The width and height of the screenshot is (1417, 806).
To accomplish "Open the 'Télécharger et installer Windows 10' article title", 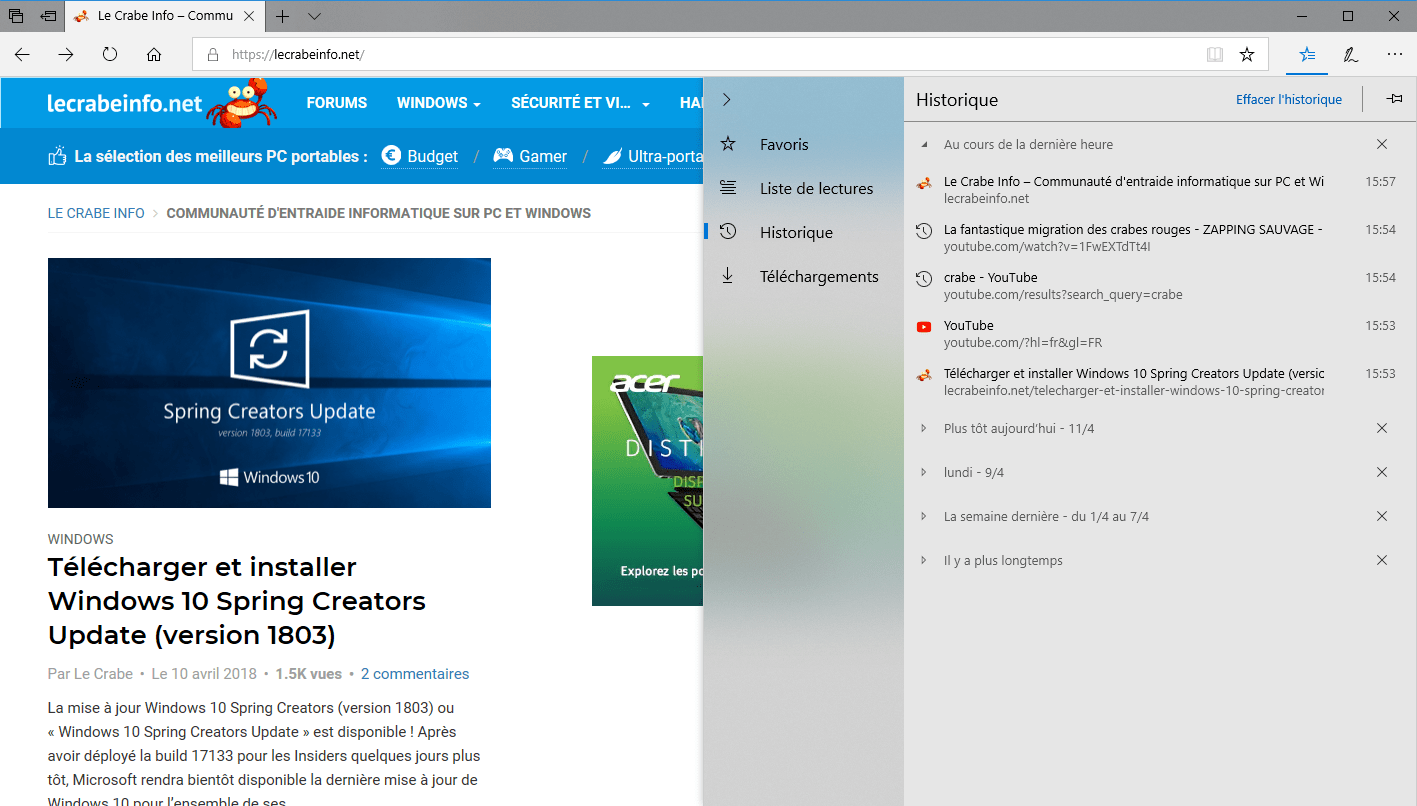I will pyautogui.click(x=237, y=601).
